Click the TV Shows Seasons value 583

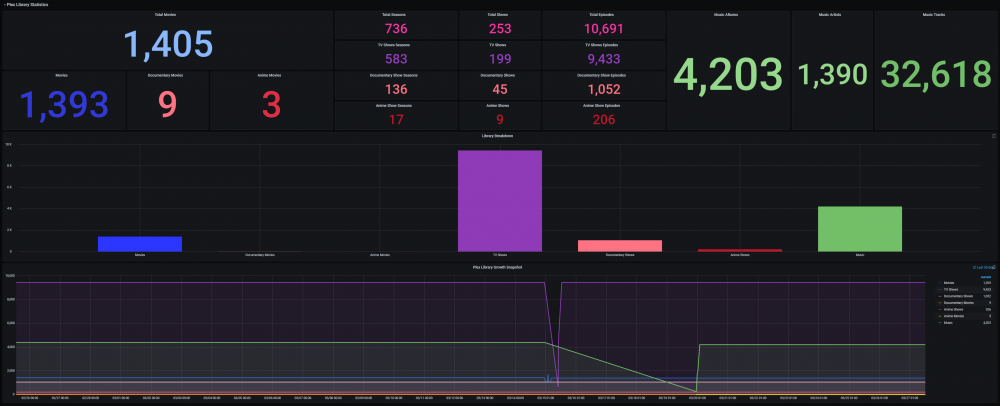396,59
